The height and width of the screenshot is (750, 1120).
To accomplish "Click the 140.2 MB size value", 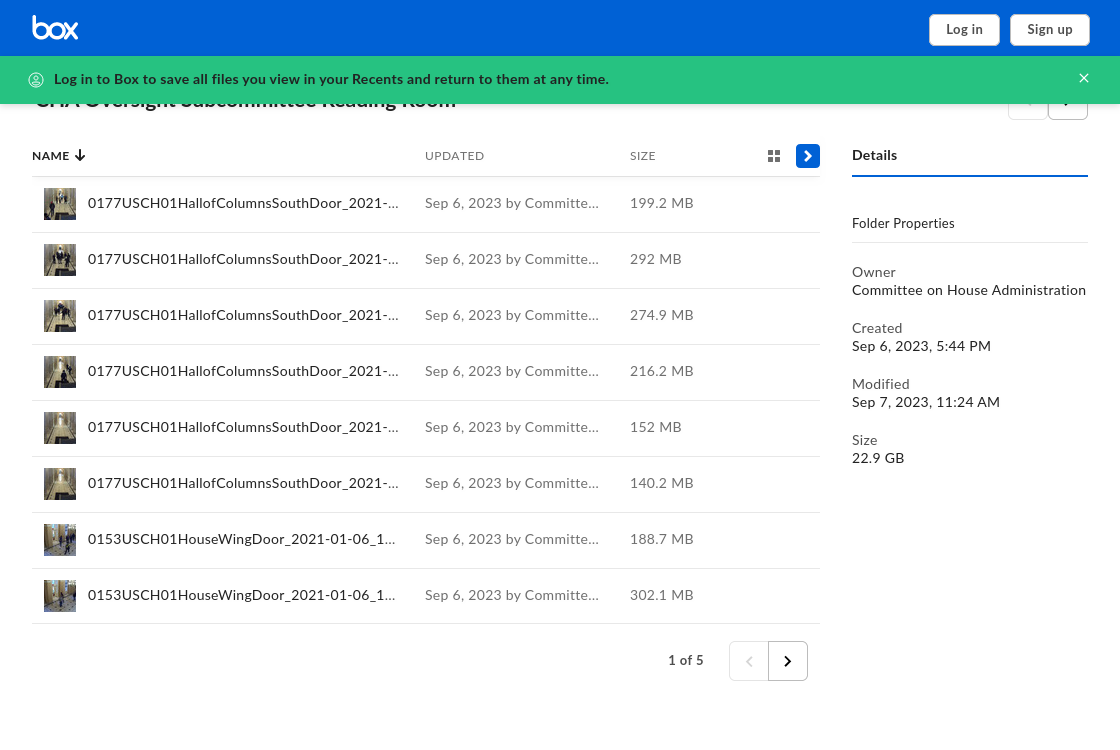I will [661, 483].
